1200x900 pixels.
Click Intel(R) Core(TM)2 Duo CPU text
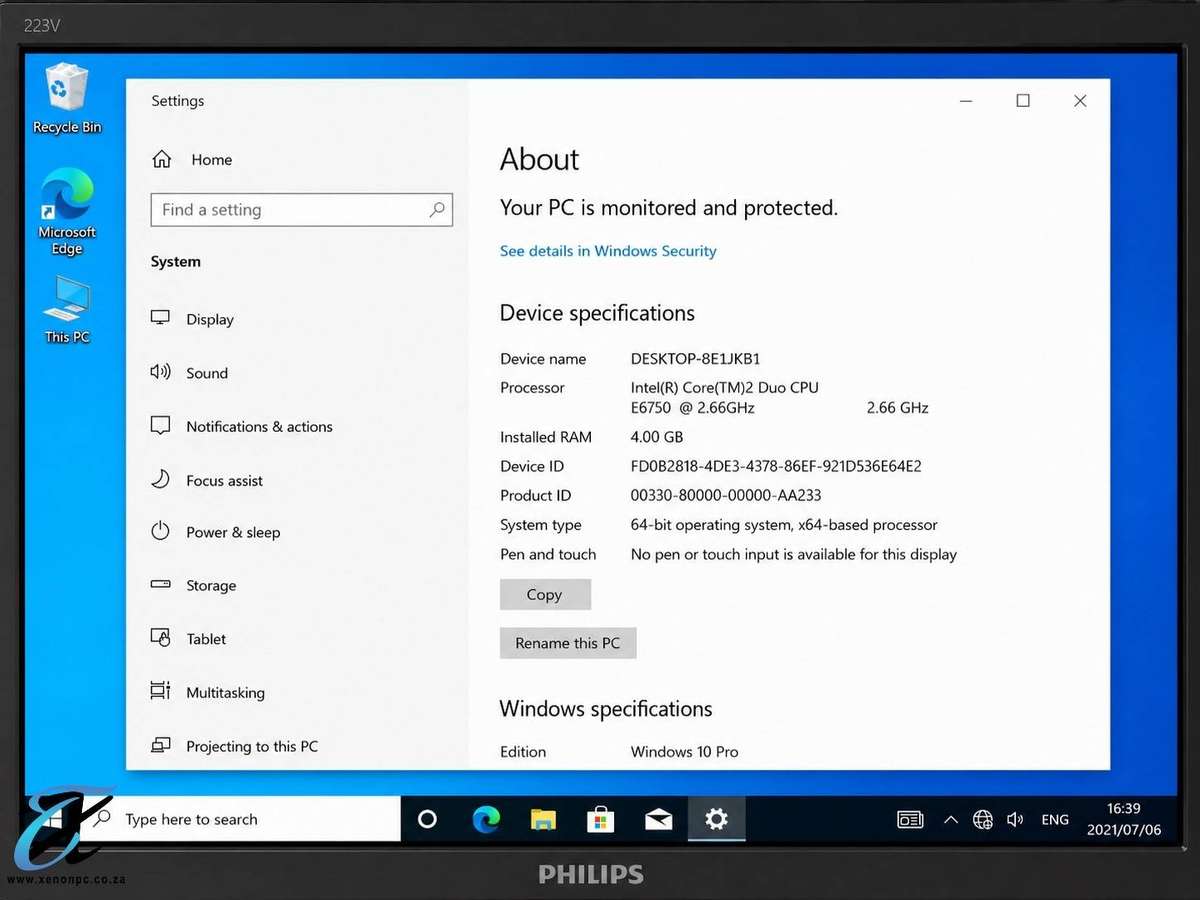725,388
